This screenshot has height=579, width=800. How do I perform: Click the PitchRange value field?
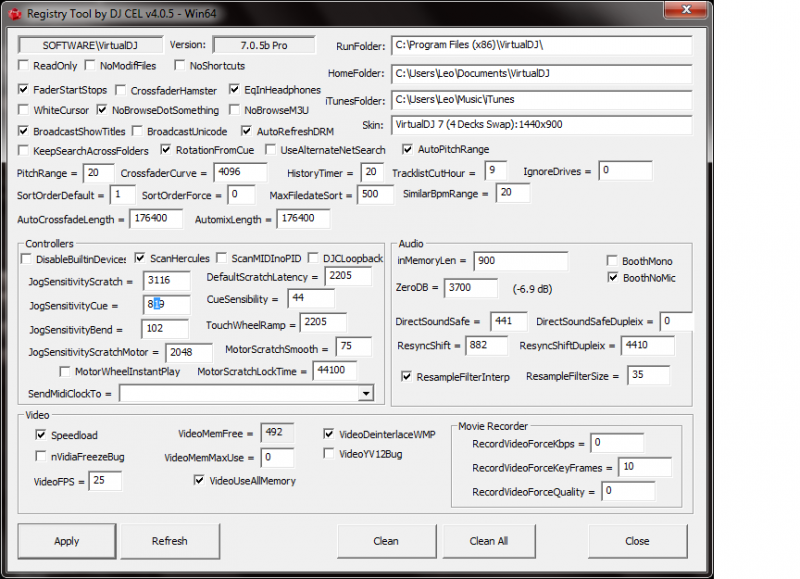[98, 172]
